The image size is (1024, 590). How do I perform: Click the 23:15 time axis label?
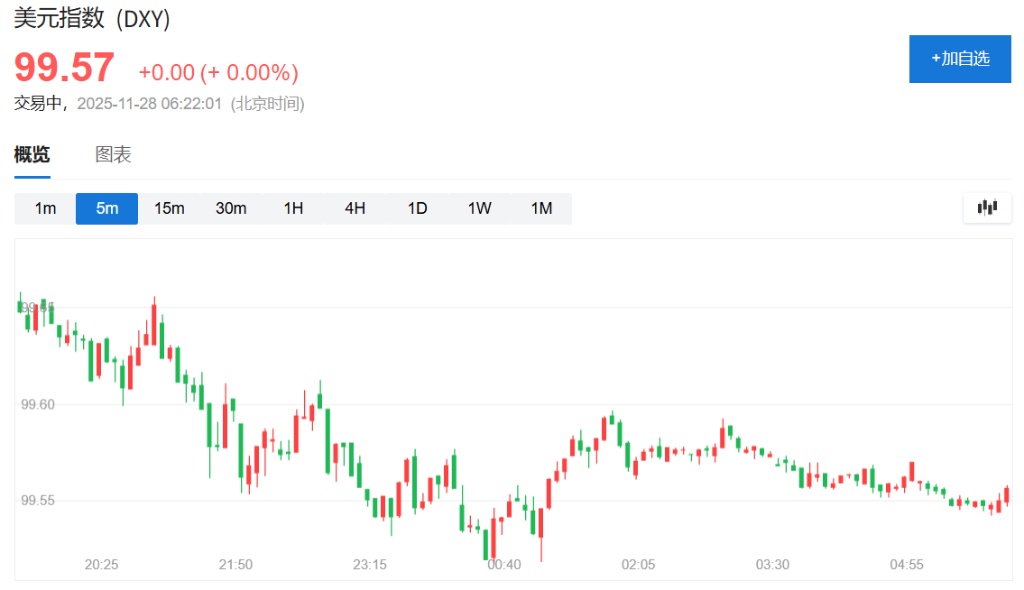[x=370, y=565]
